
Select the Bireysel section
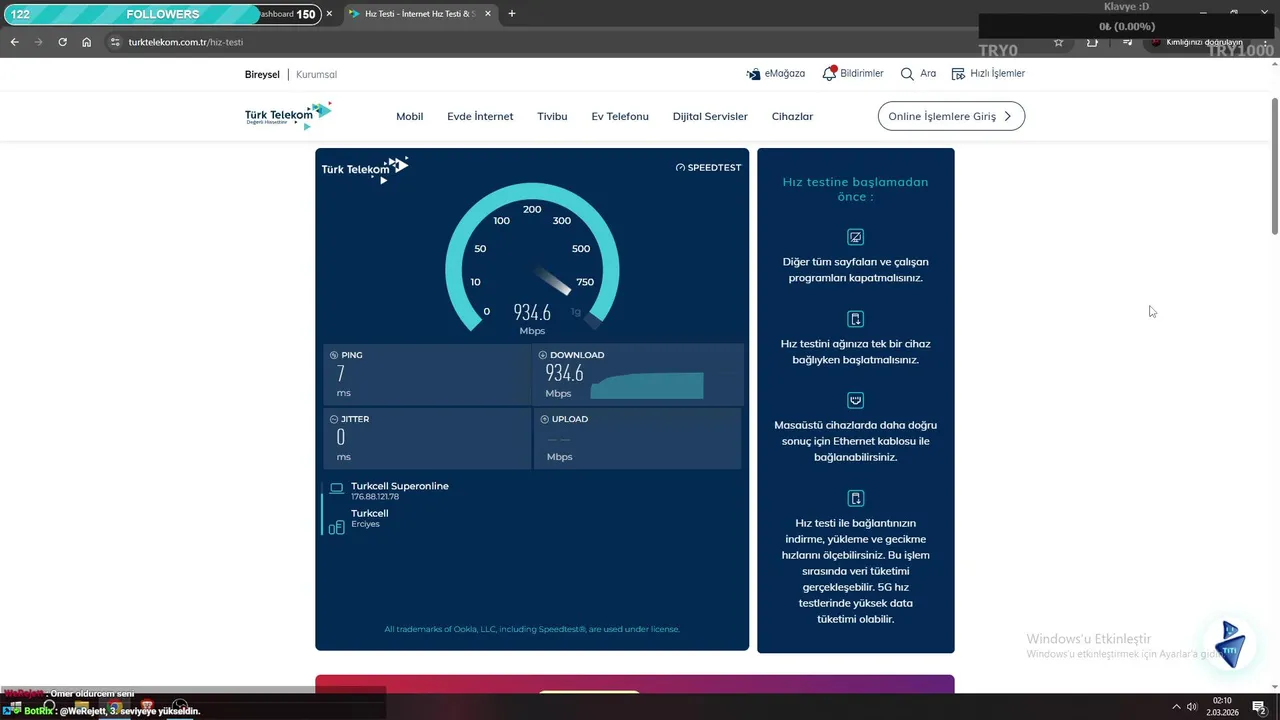[262, 74]
